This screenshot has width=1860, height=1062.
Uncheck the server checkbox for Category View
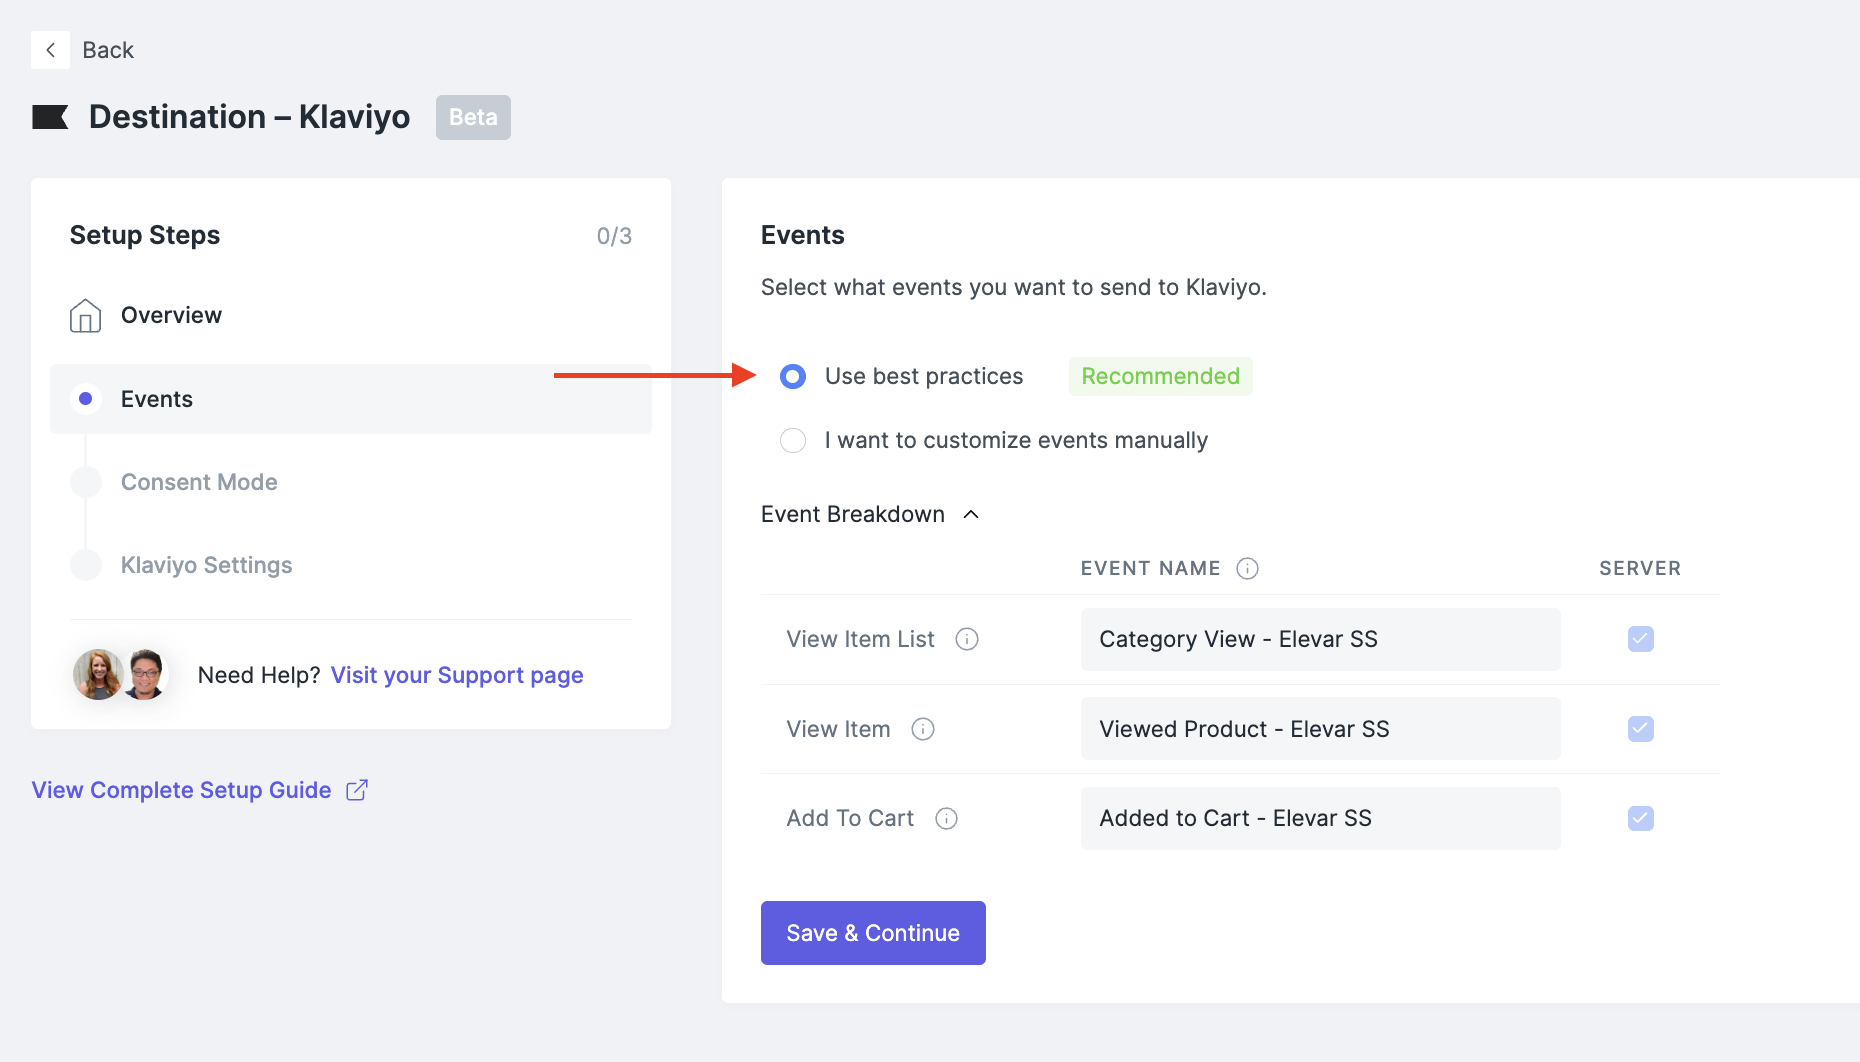point(1640,639)
